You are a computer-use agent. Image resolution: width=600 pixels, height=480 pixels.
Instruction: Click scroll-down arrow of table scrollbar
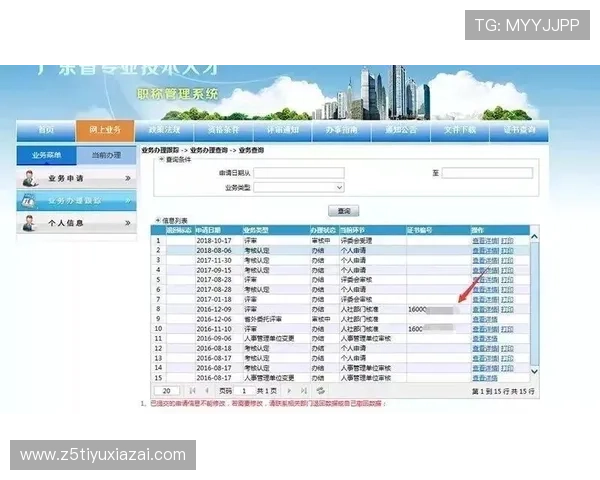click(x=535, y=371)
